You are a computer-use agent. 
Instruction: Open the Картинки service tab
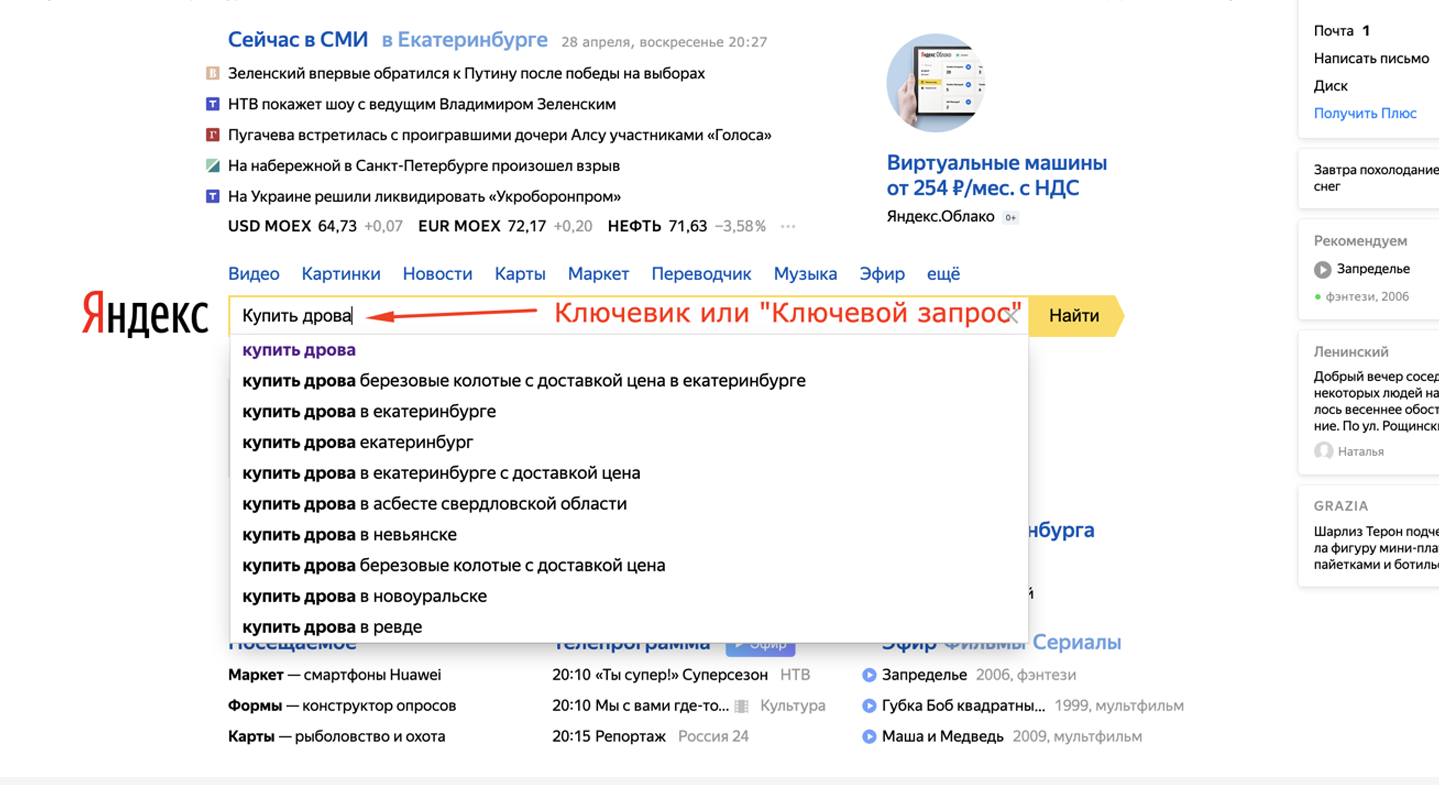341,274
